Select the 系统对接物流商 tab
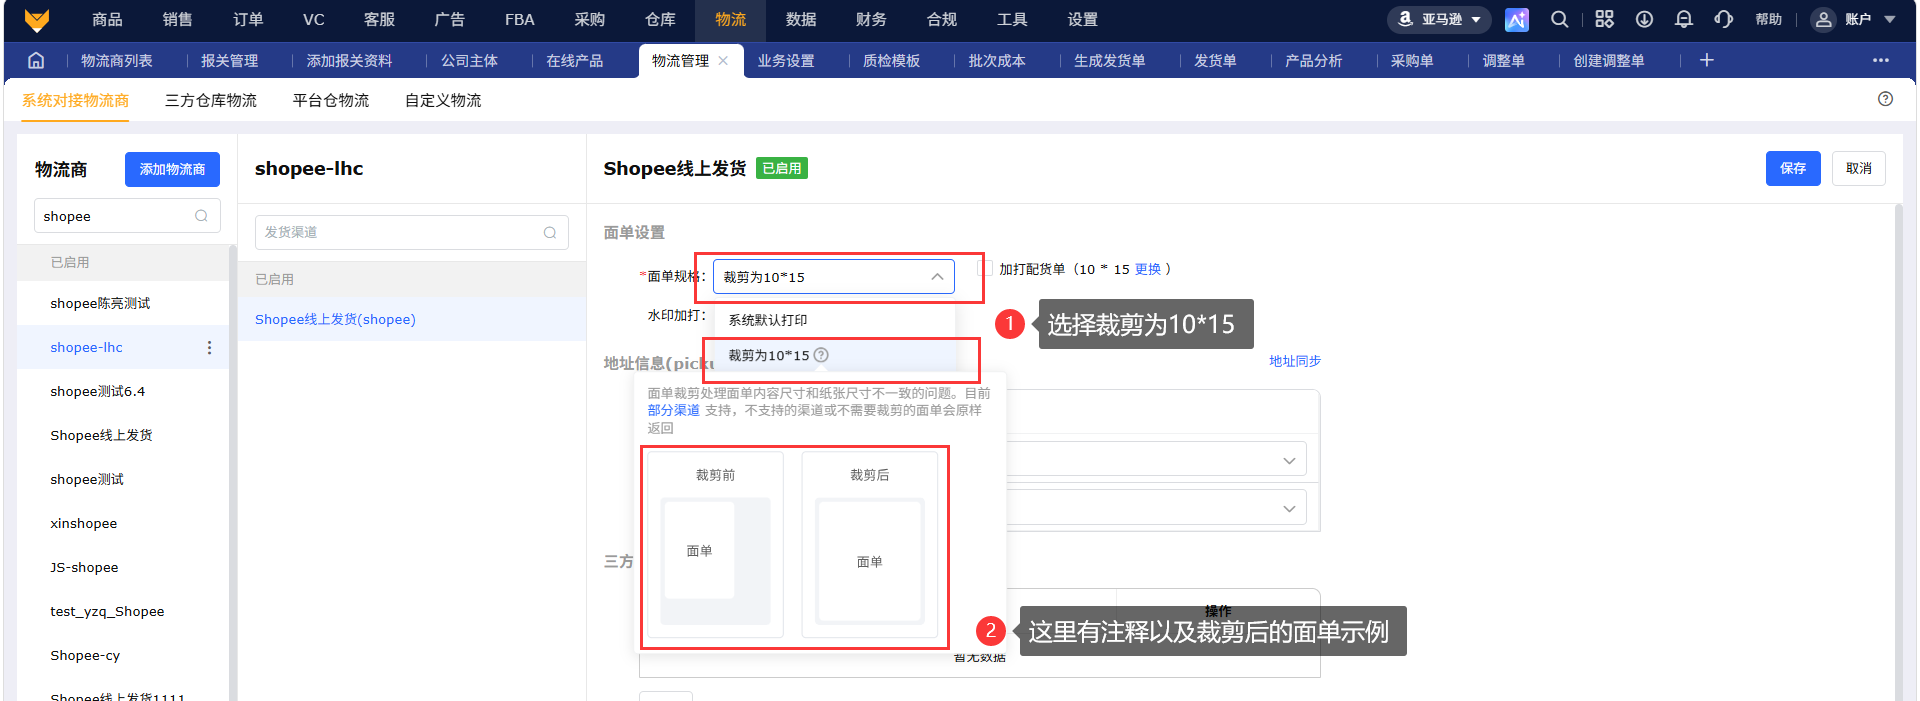Screen dimensions: 1920x701 [75, 101]
